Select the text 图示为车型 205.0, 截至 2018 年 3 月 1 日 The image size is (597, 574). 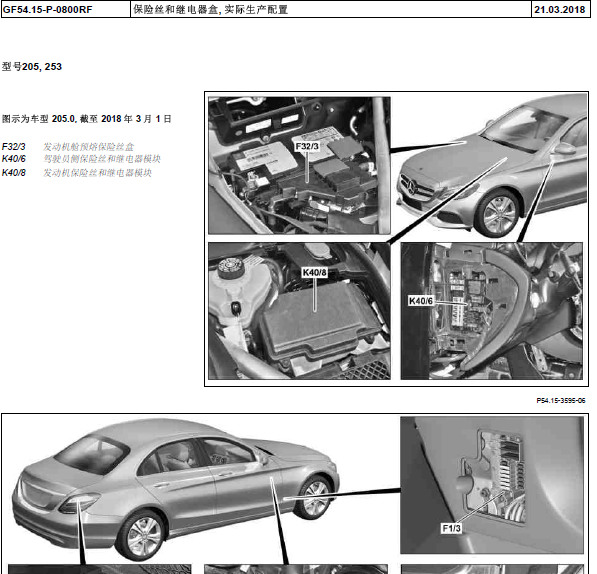(87, 119)
